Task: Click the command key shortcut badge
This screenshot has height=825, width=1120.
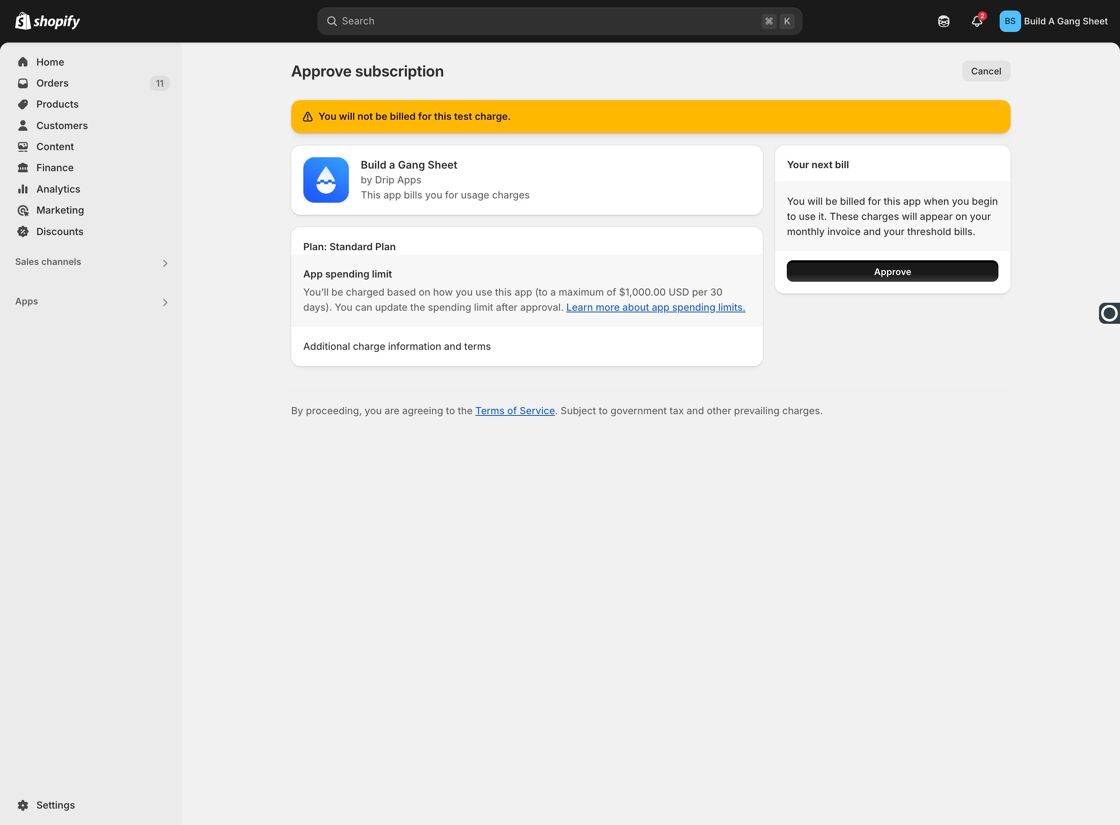Action: point(769,21)
